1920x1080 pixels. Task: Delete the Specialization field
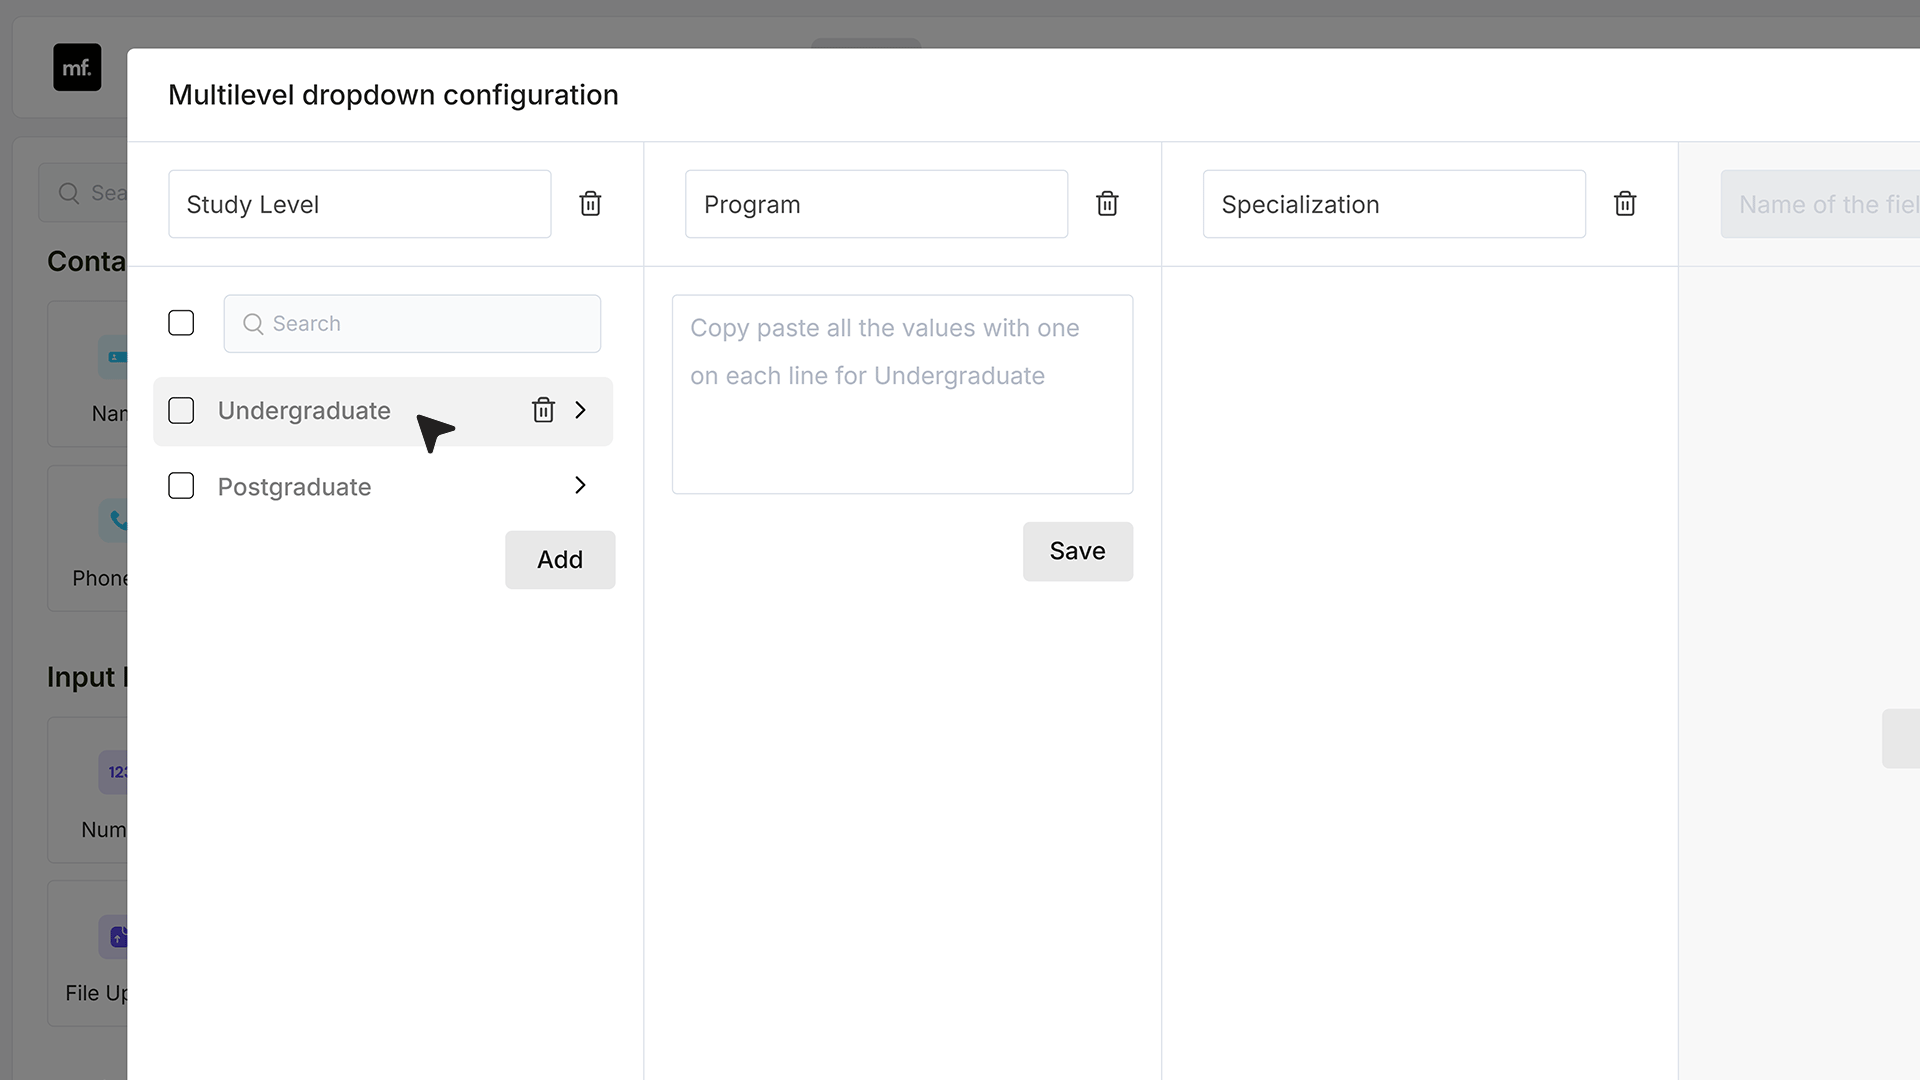1625,204
